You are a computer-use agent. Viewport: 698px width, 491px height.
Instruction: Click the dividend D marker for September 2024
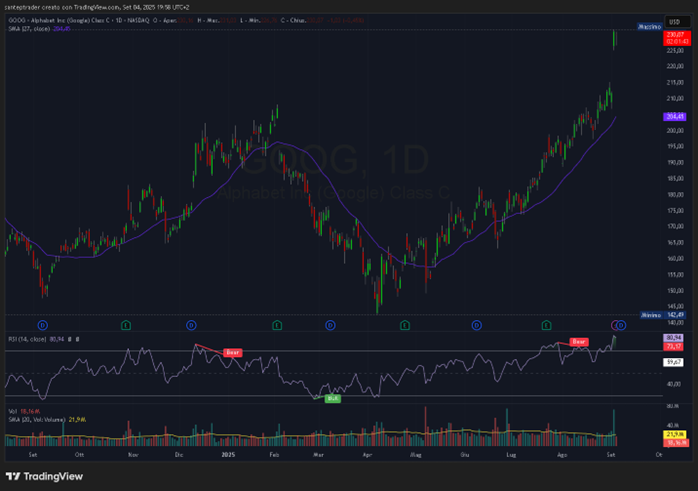(x=43, y=325)
